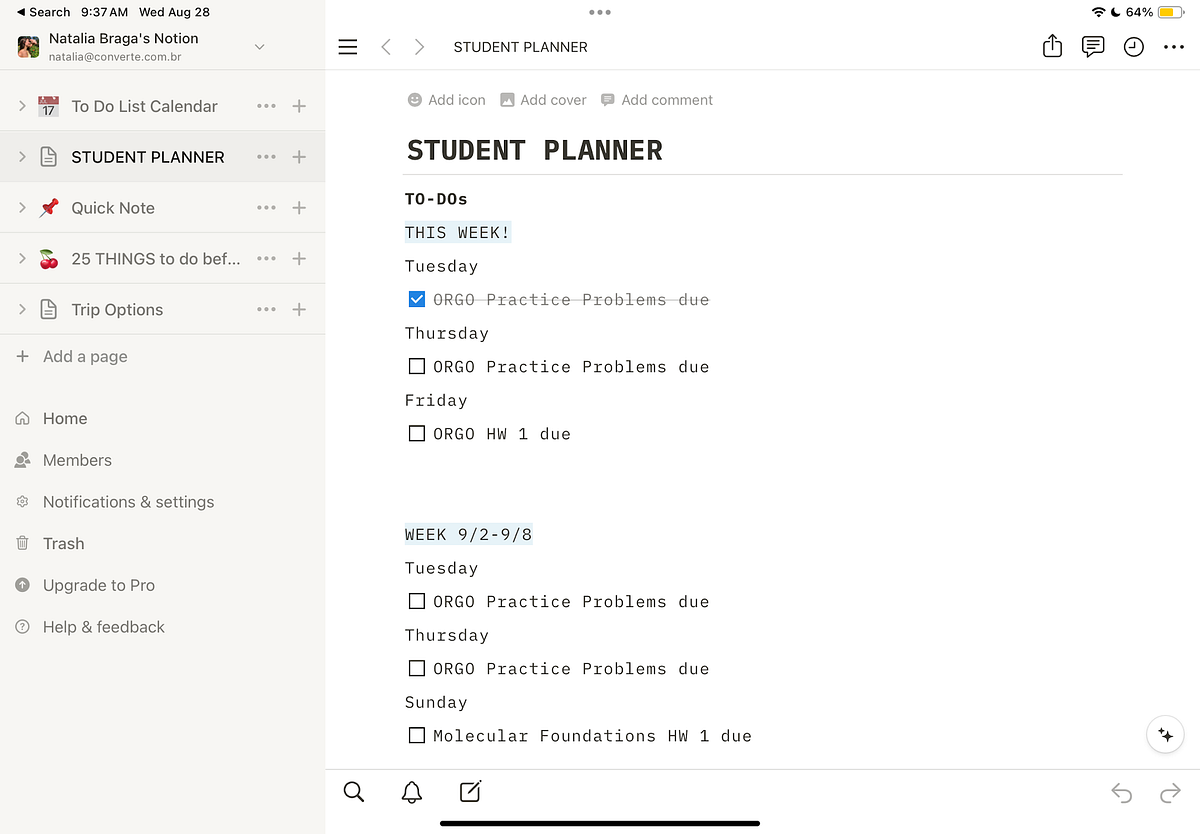The image size is (1200, 834).
Task: Open page history clock icon
Action: coord(1133,47)
